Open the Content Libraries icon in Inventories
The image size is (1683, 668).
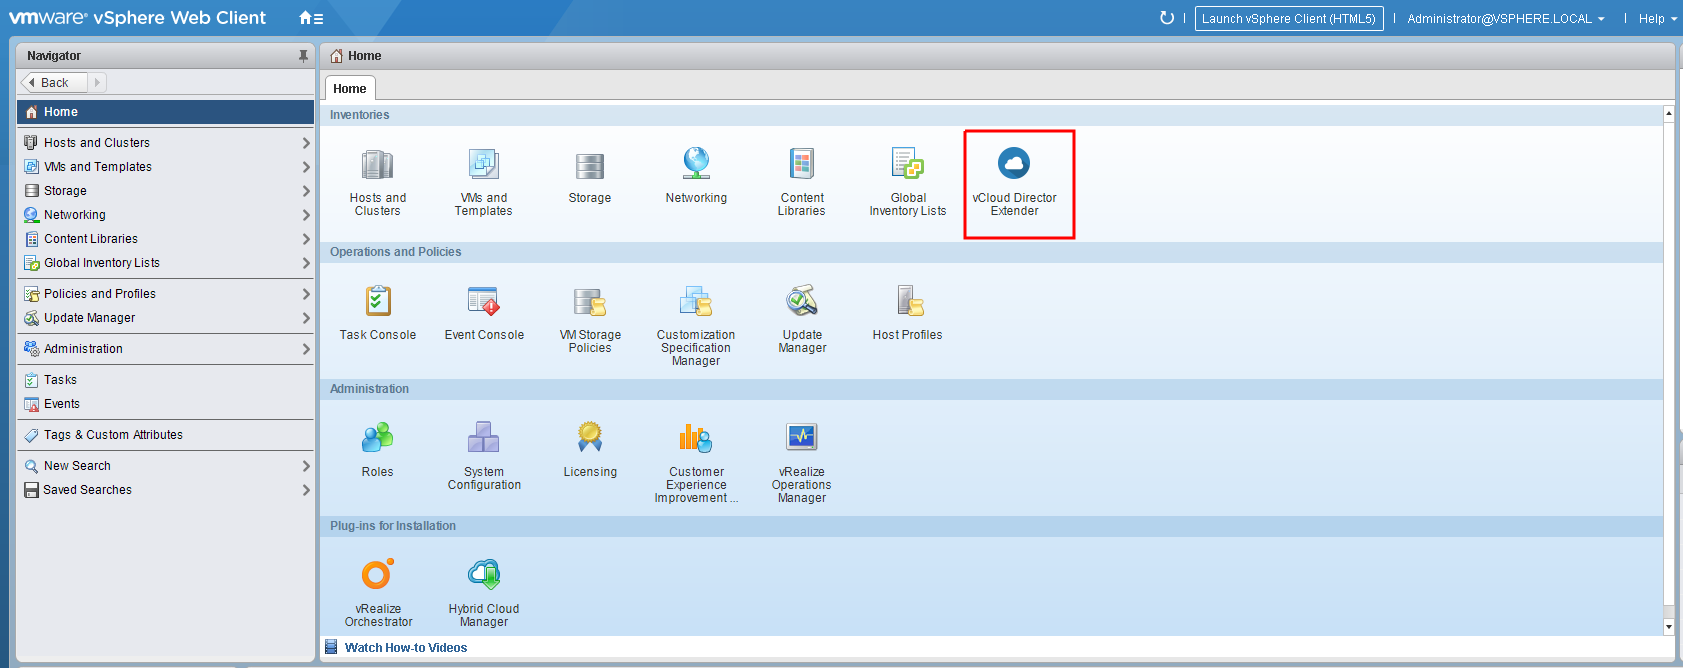[802, 164]
